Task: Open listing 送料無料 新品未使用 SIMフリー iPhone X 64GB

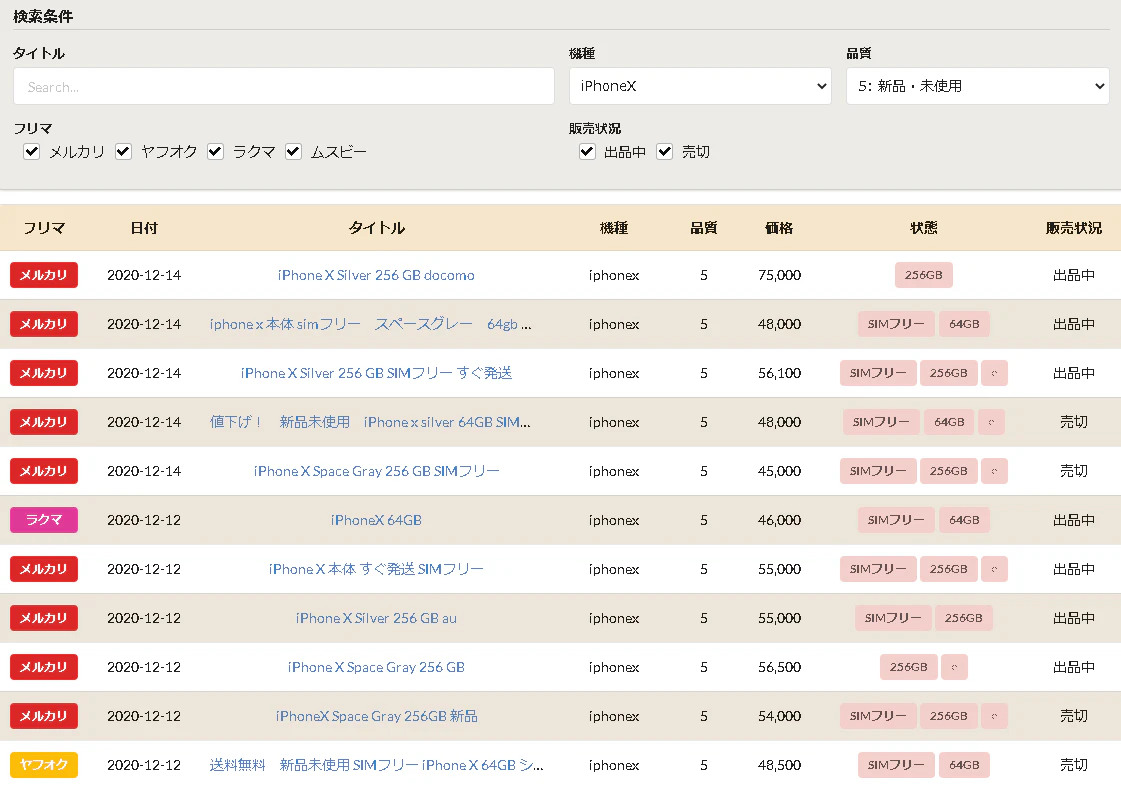Action: click(x=376, y=765)
